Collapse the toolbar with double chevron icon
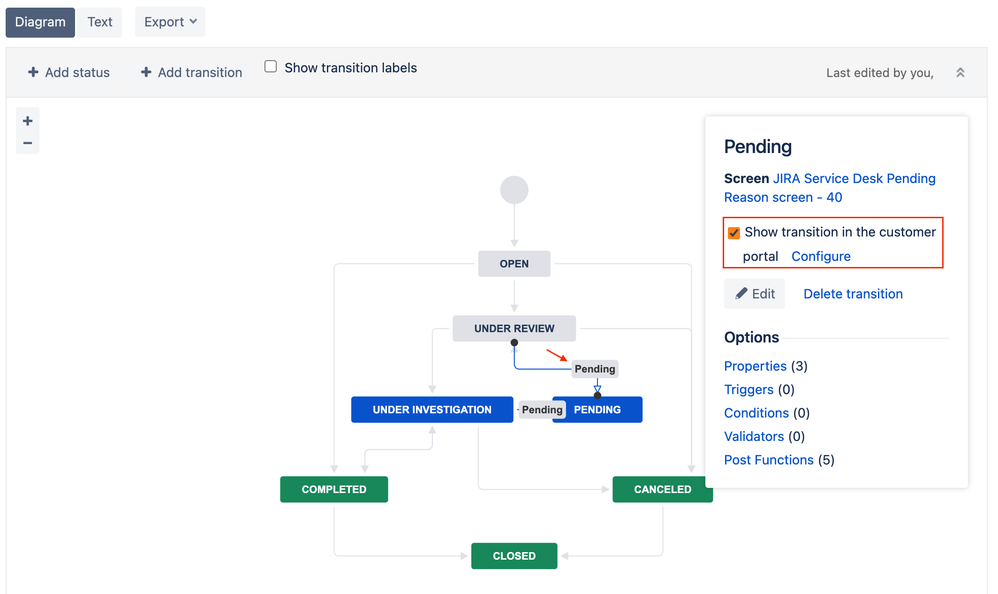998x594 pixels. 960,73
